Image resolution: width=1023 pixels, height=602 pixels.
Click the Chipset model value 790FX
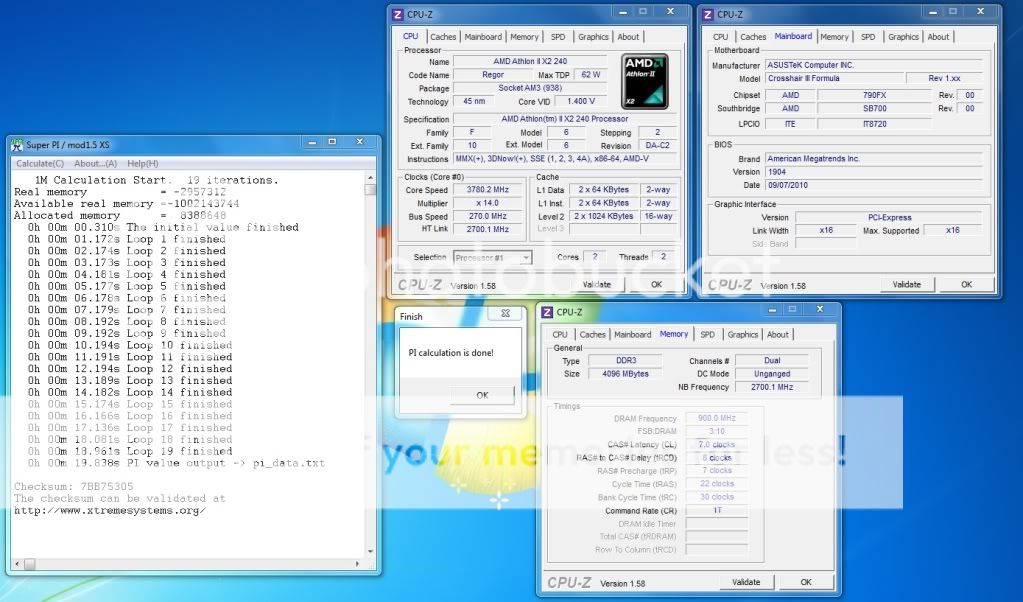point(874,95)
